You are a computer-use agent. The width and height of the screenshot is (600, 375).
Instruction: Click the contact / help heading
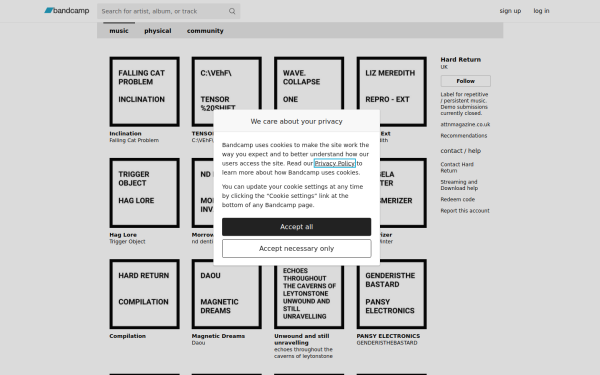coord(460,151)
